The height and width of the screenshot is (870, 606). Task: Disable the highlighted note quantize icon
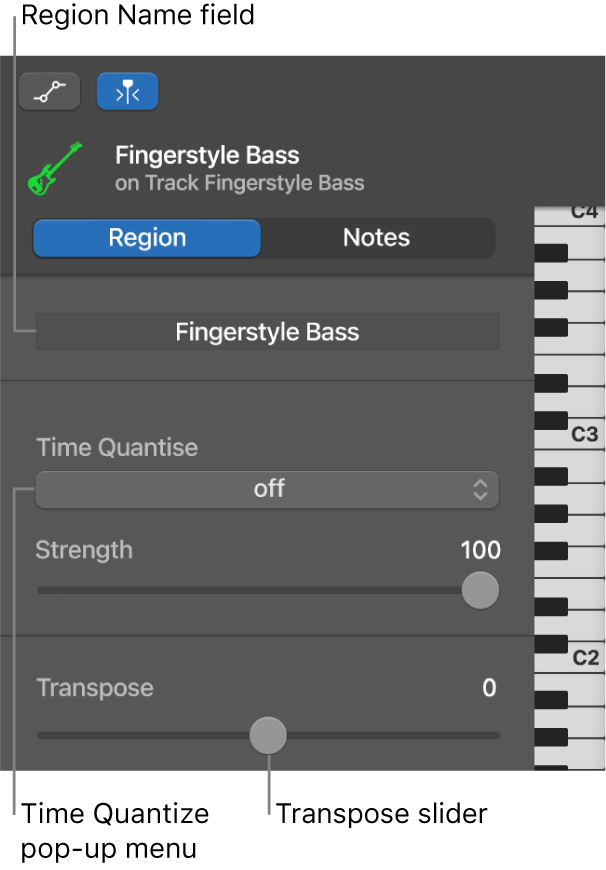click(x=127, y=90)
